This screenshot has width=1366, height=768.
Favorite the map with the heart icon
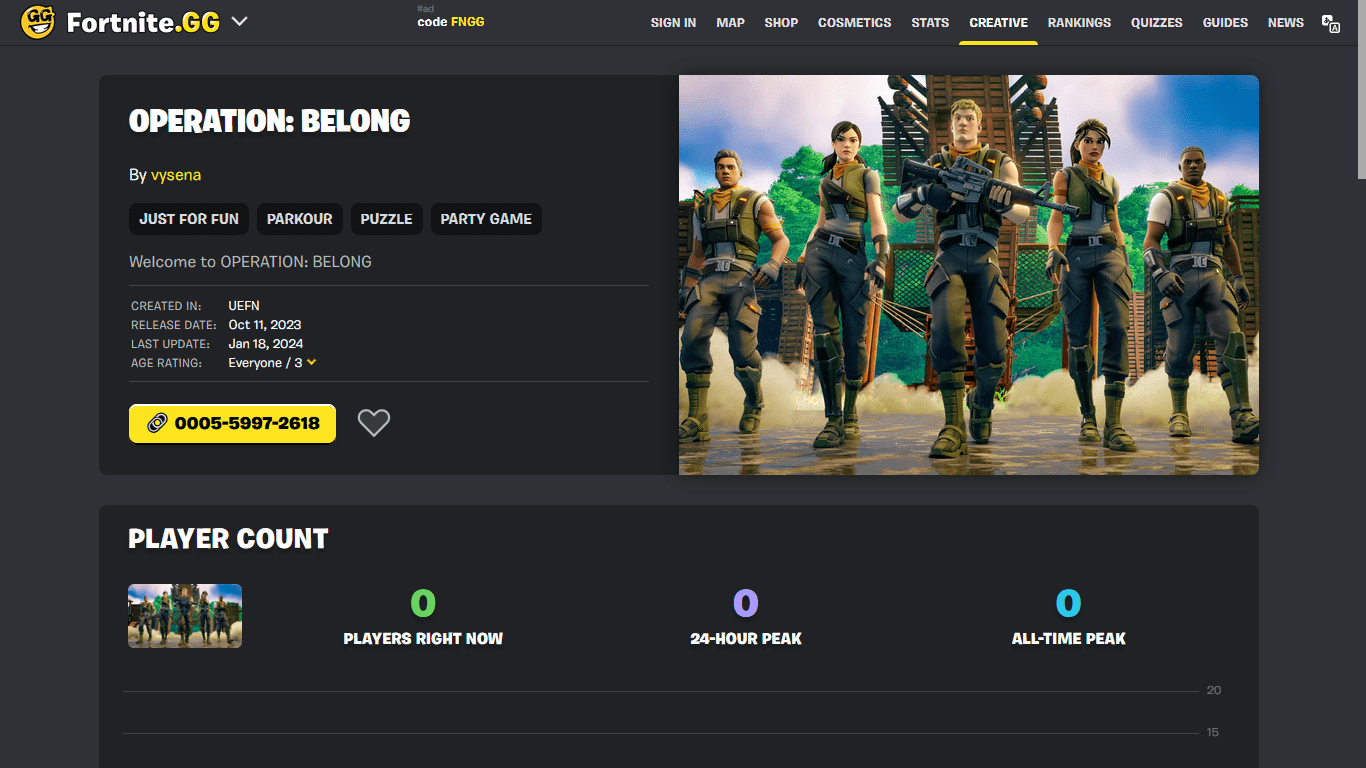tap(374, 423)
